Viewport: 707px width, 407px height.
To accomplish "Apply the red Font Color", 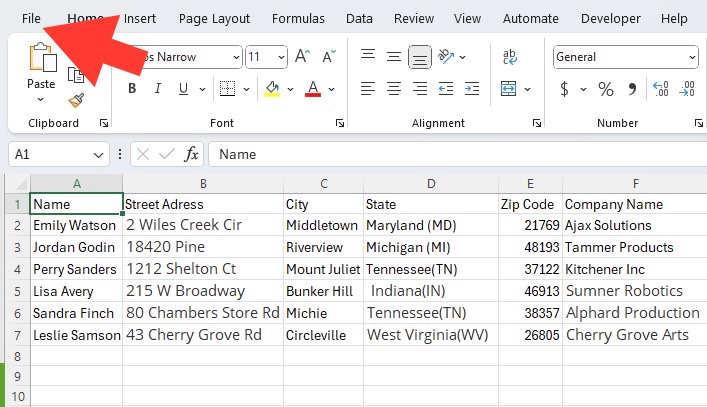I will click(x=313, y=89).
